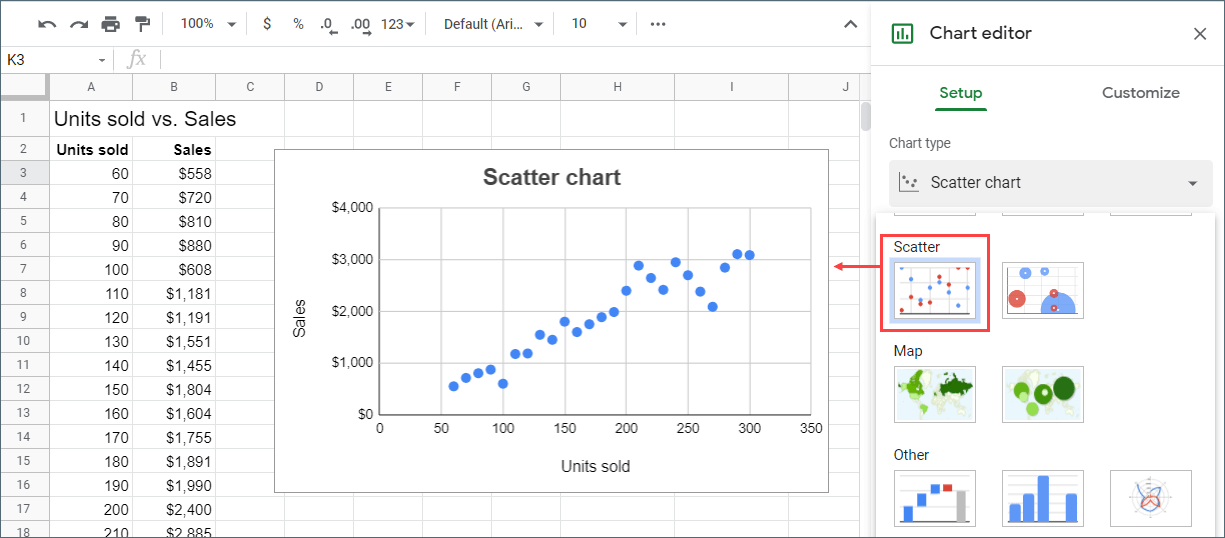The width and height of the screenshot is (1225, 538).
Task: Click cell containing $2,400
Action: click(174, 509)
